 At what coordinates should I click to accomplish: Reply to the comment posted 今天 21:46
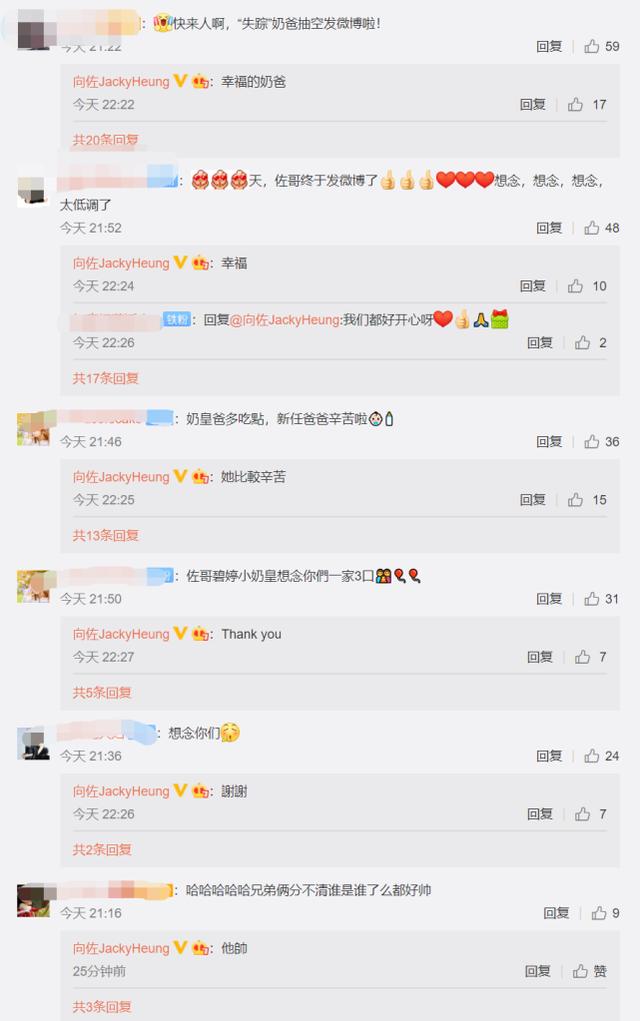tap(549, 441)
